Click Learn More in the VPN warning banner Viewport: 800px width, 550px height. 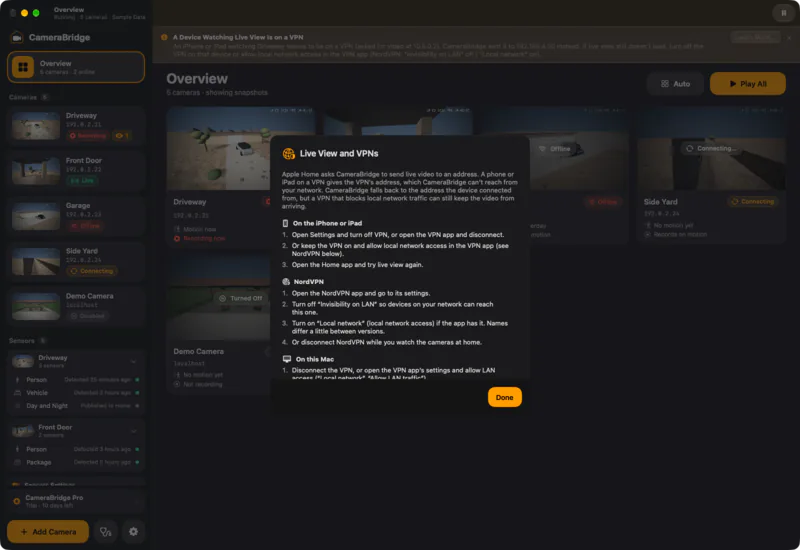755,37
